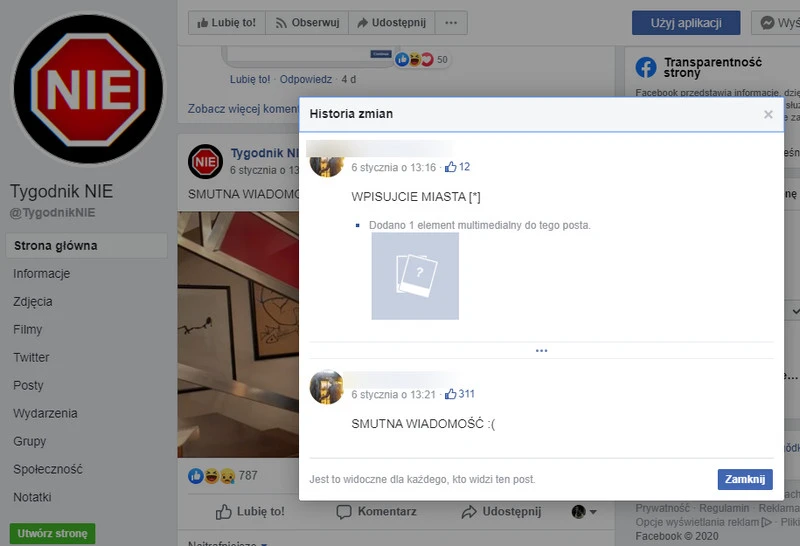Open the Obserwuj follow button
800x546 pixels.
pyautogui.click(x=308, y=22)
